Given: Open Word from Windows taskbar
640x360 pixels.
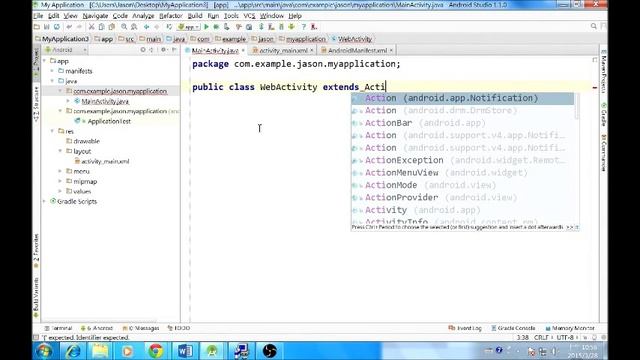Looking at the screenshot, I should (184, 351).
